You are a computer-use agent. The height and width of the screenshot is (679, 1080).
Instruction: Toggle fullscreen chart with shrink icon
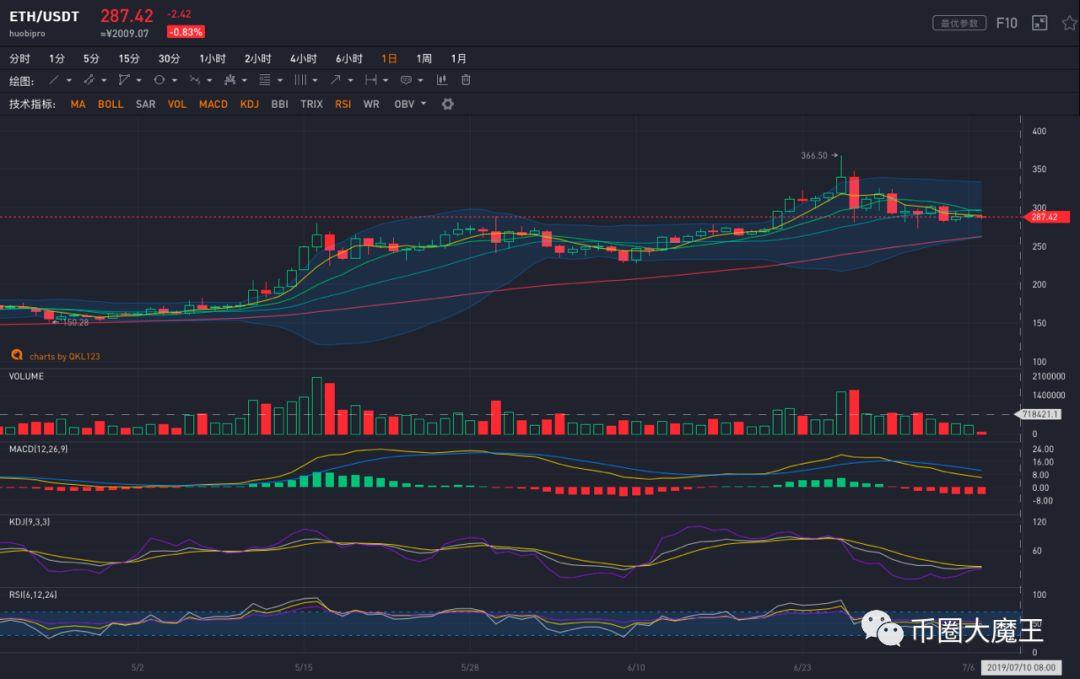[1039, 23]
